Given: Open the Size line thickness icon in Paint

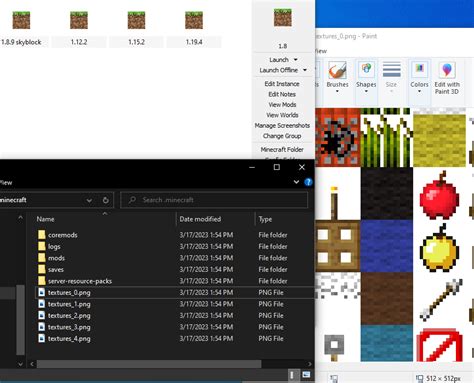Looking at the screenshot, I should click(392, 70).
